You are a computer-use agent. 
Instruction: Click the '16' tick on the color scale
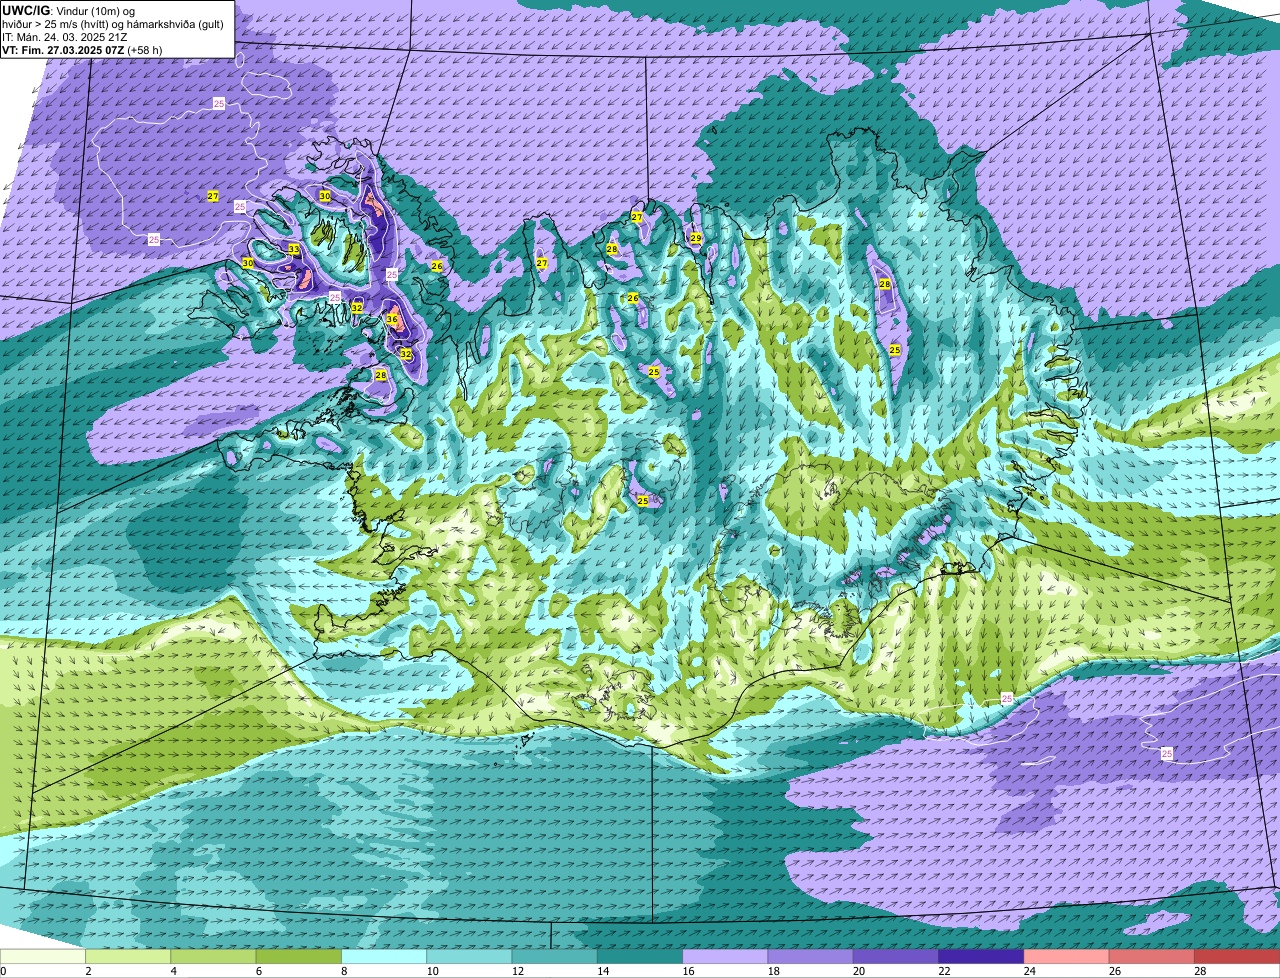tap(686, 971)
